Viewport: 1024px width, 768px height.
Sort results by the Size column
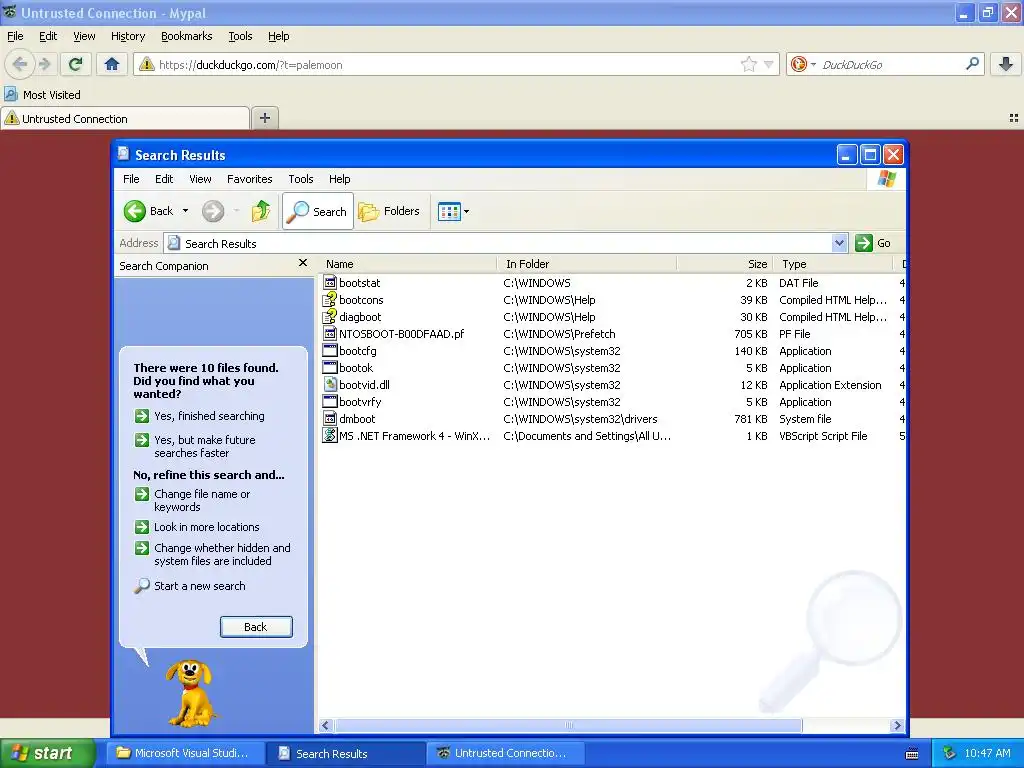tap(724, 264)
